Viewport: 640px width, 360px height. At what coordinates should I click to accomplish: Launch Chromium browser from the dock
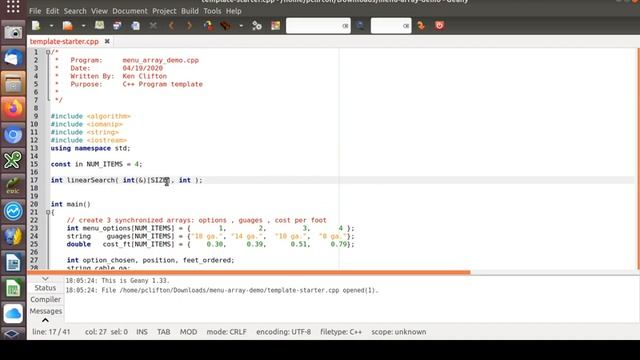(x=13, y=135)
